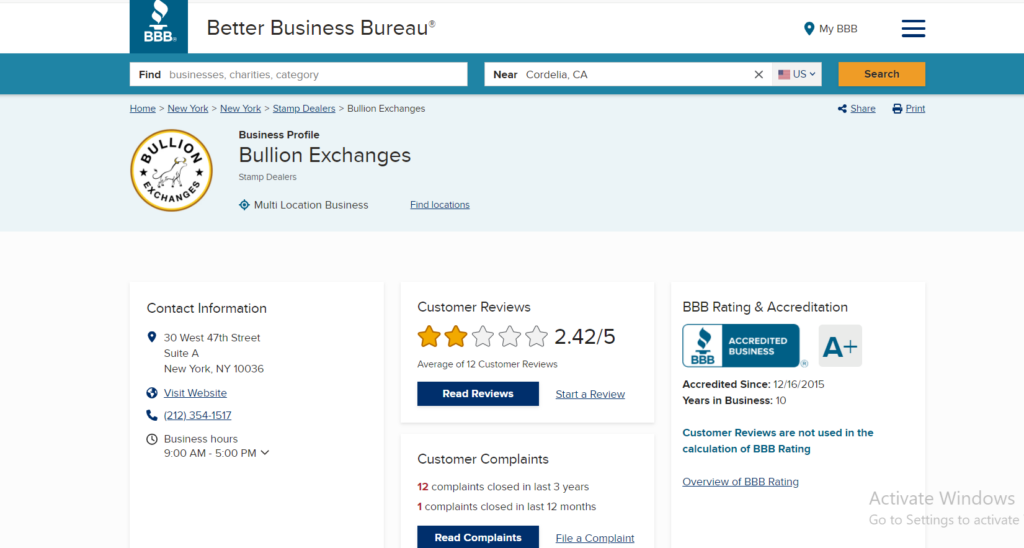The width and height of the screenshot is (1024, 548).
Task: Click the globe icon beside Visit Website
Action: (152, 393)
